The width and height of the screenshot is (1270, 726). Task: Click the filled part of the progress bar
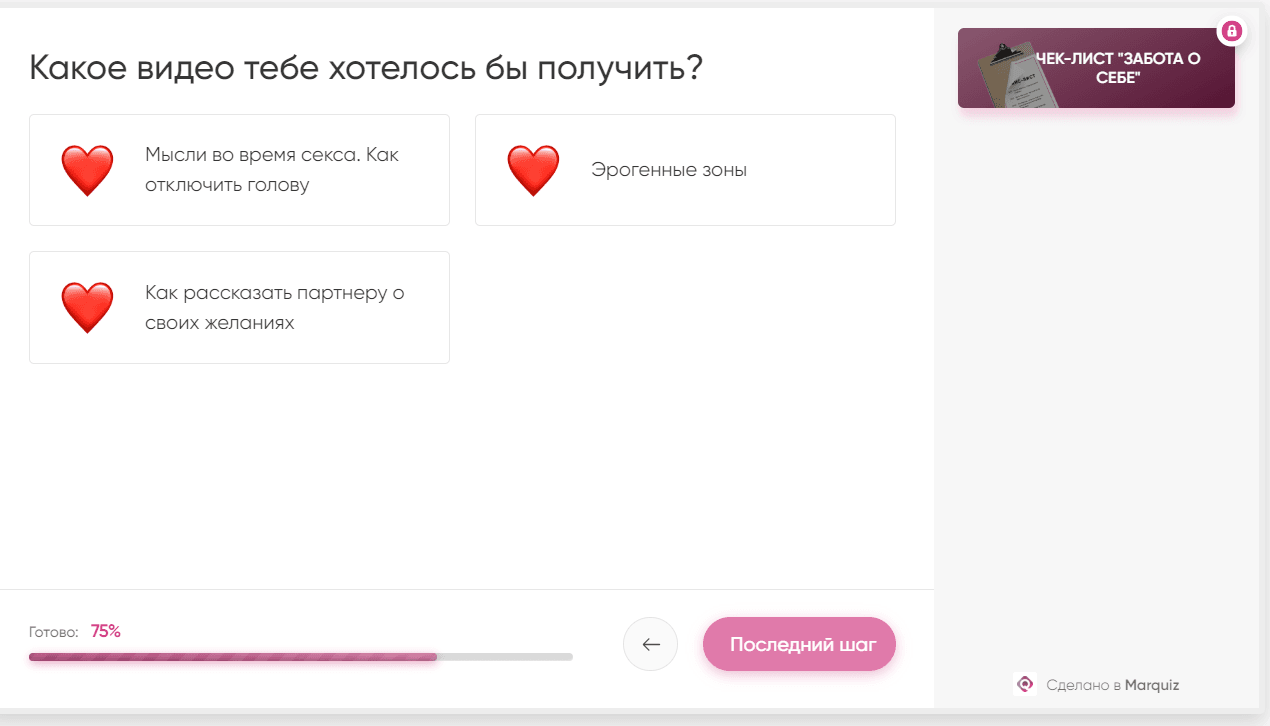(232, 657)
